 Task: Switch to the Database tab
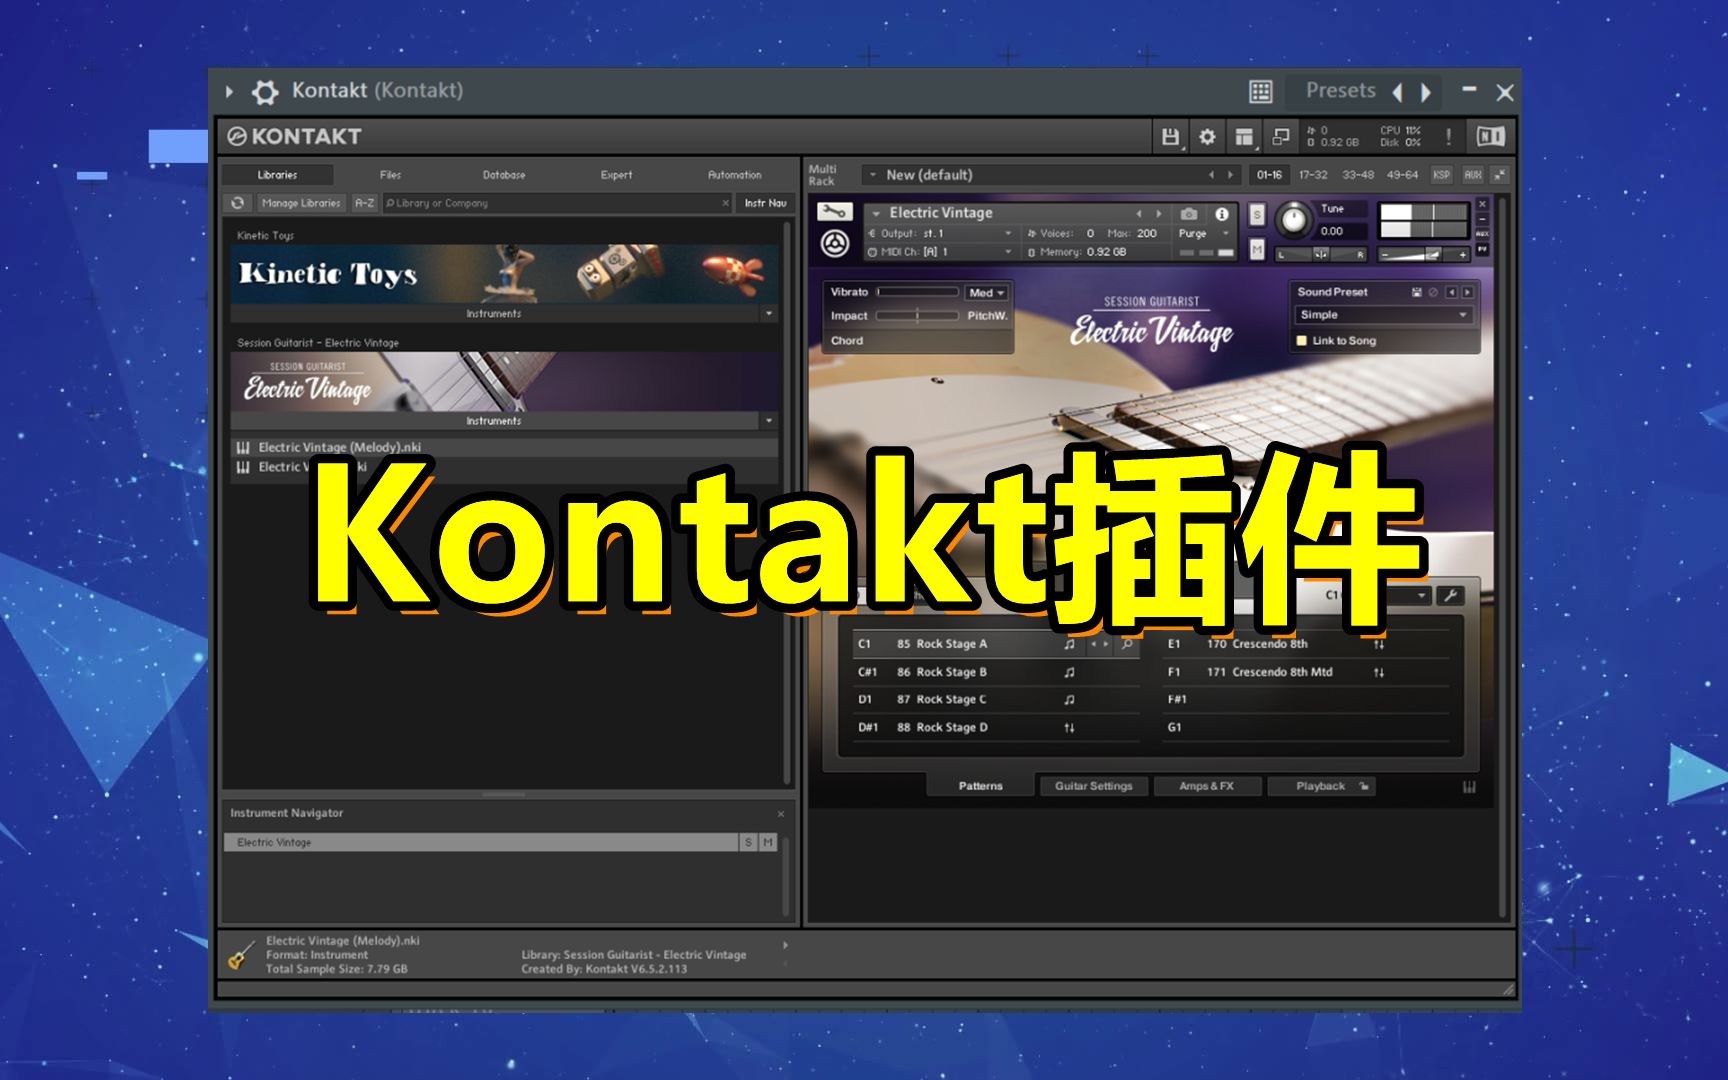(x=504, y=175)
